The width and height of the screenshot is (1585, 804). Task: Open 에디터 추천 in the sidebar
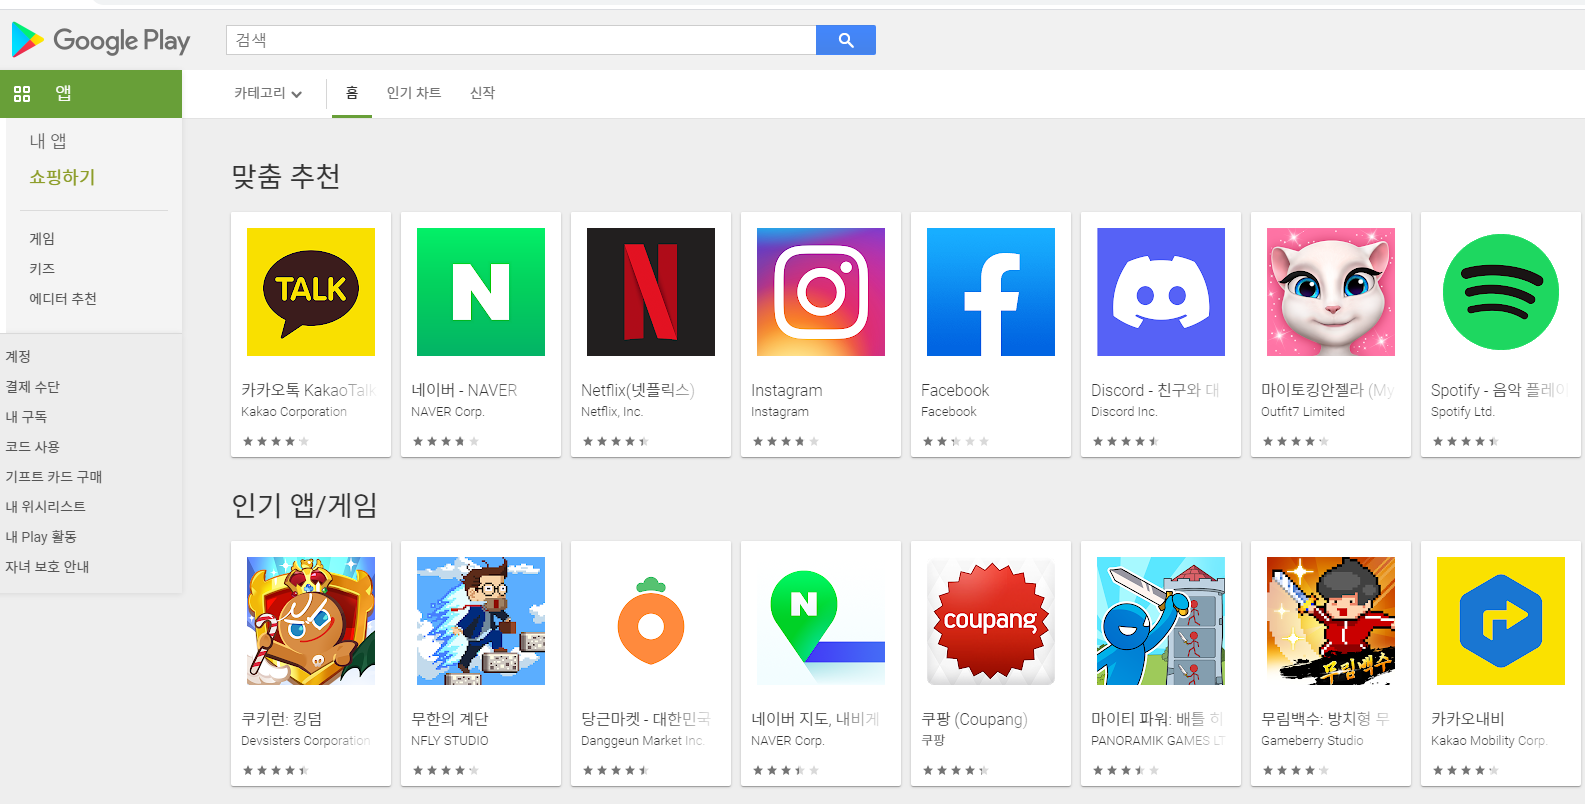tap(63, 299)
